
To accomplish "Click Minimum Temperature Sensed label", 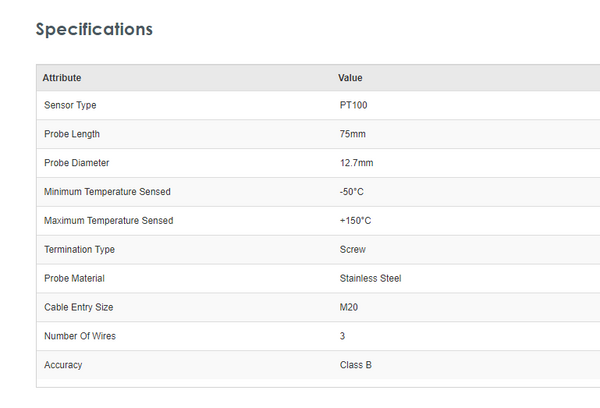I will (x=107, y=192).
